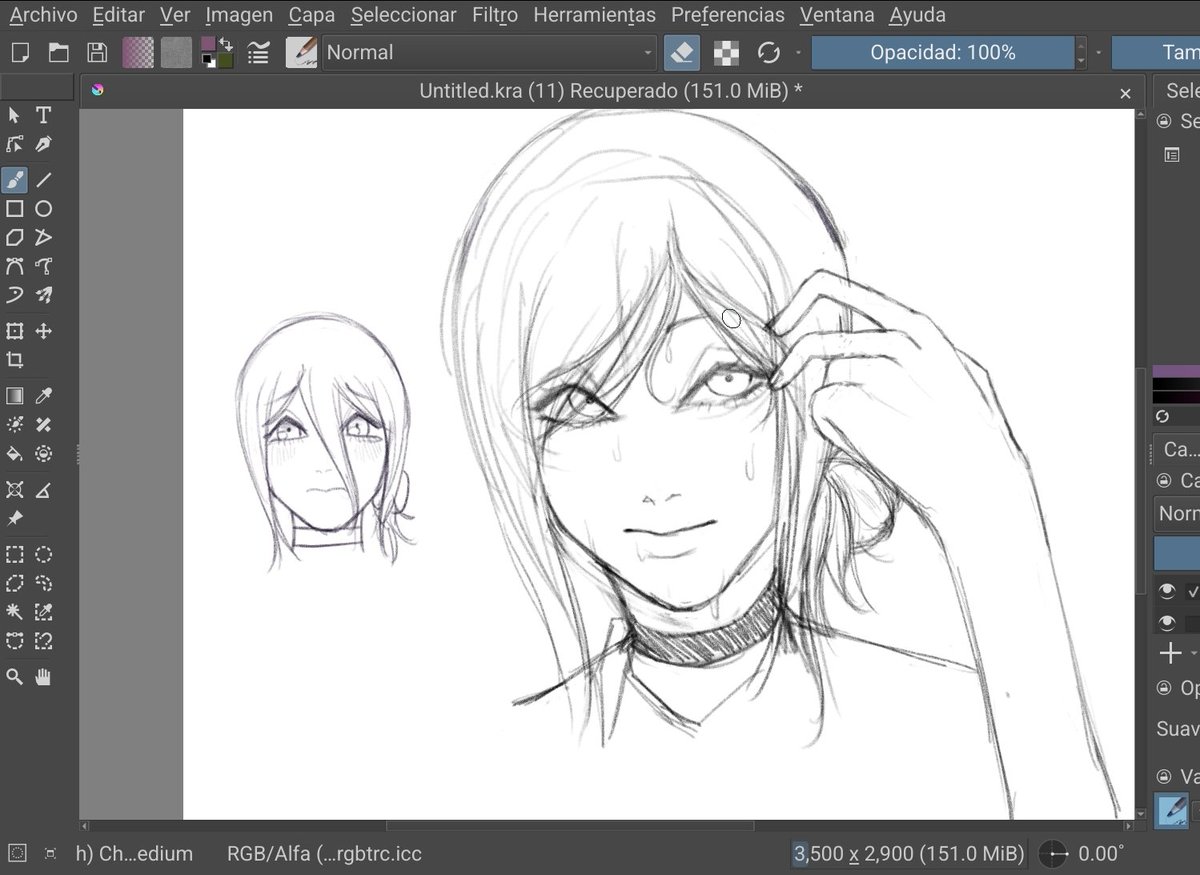Open the Normal blending mode dropdown
This screenshot has height=875, width=1200.
489,53
